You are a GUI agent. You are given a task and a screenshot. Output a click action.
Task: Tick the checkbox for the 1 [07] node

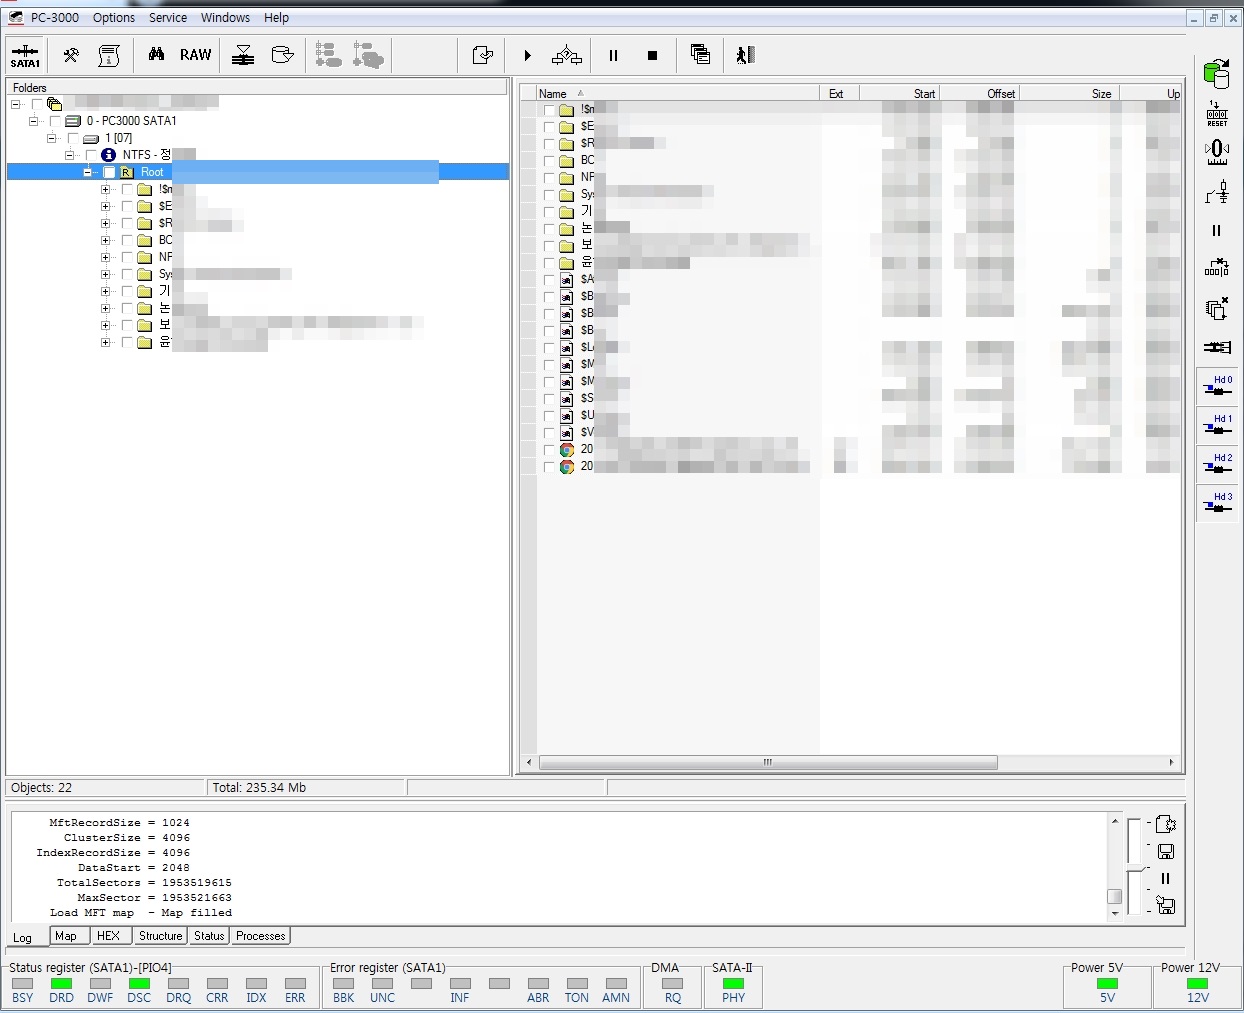coord(73,138)
